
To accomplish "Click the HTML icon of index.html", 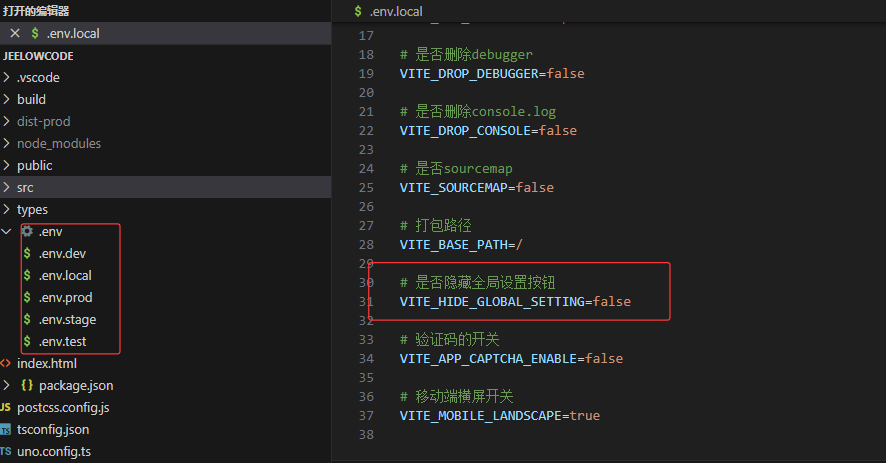I will [6, 363].
